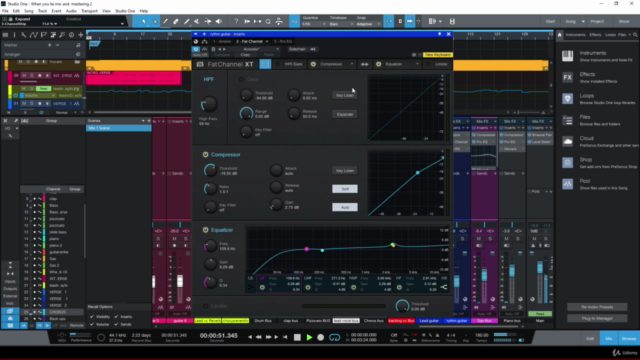The image size is (640, 360).
Task: Select the Range tool in toolbar
Action: (x=155, y=21)
